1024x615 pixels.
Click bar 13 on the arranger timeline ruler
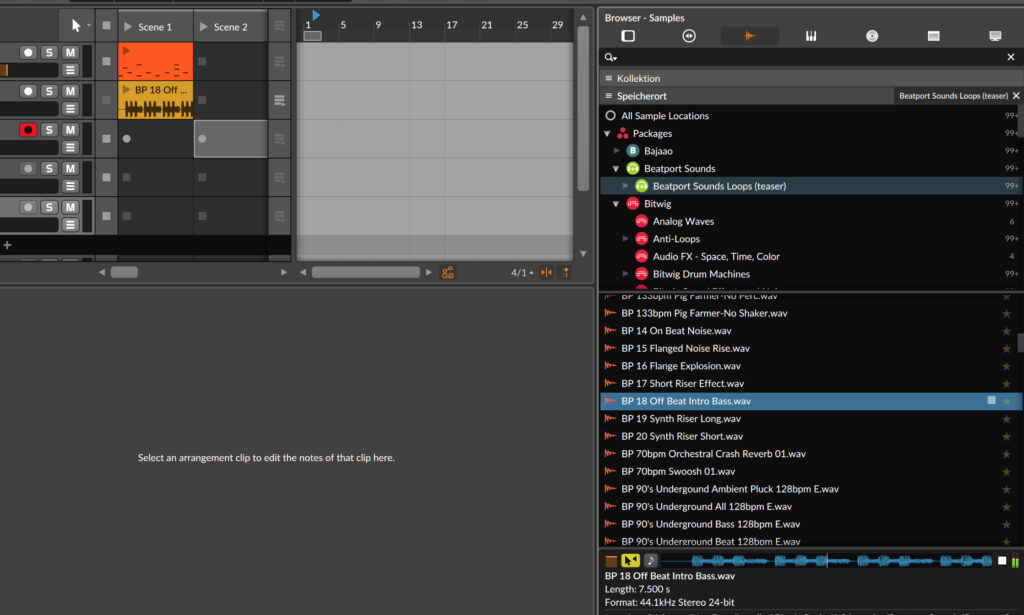416,25
